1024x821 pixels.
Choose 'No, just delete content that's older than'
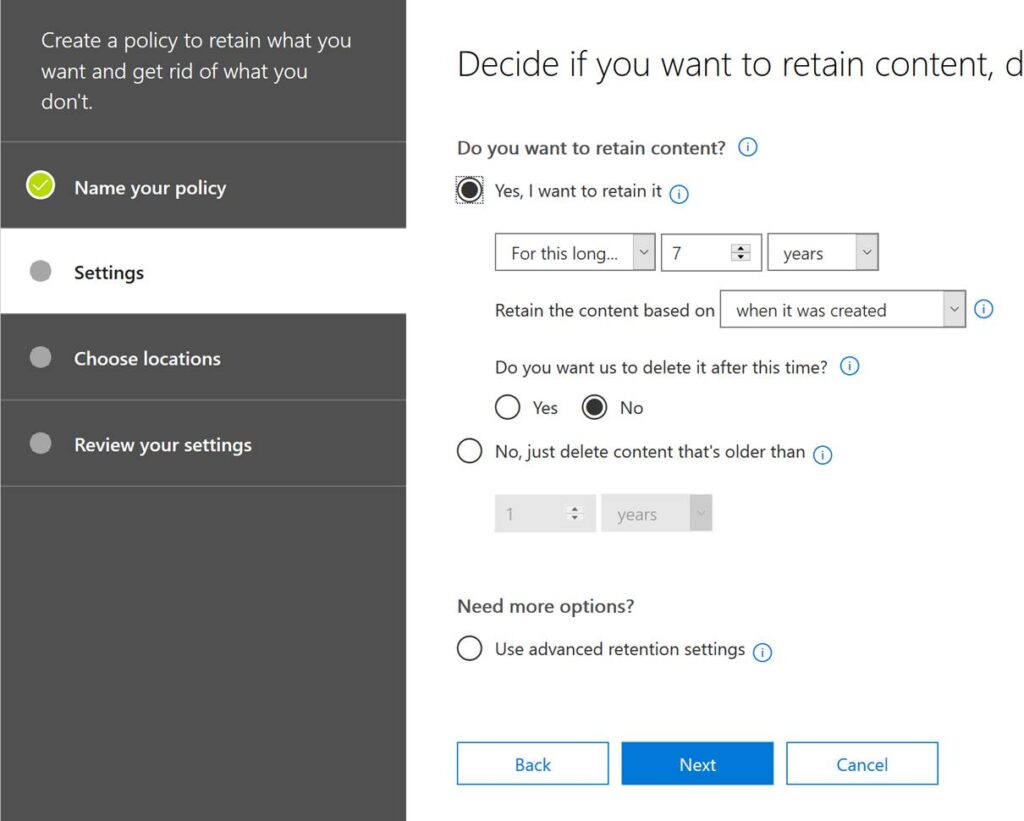[469, 451]
